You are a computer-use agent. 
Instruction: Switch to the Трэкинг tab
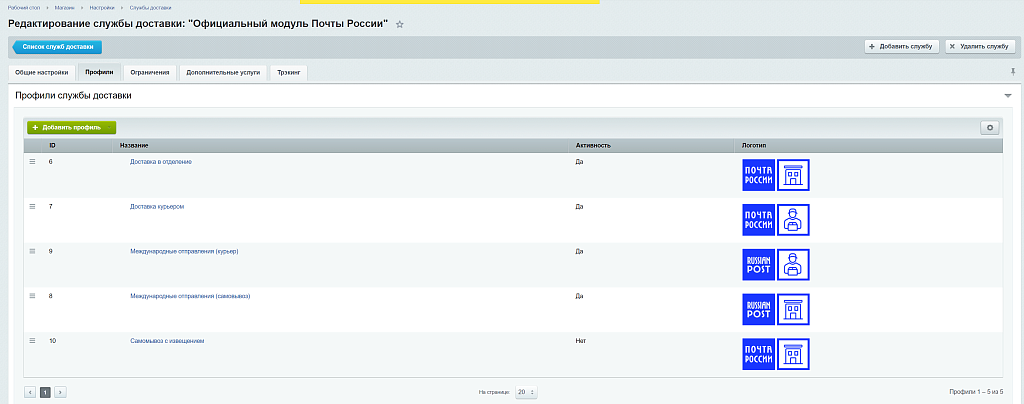[x=288, y=72]
